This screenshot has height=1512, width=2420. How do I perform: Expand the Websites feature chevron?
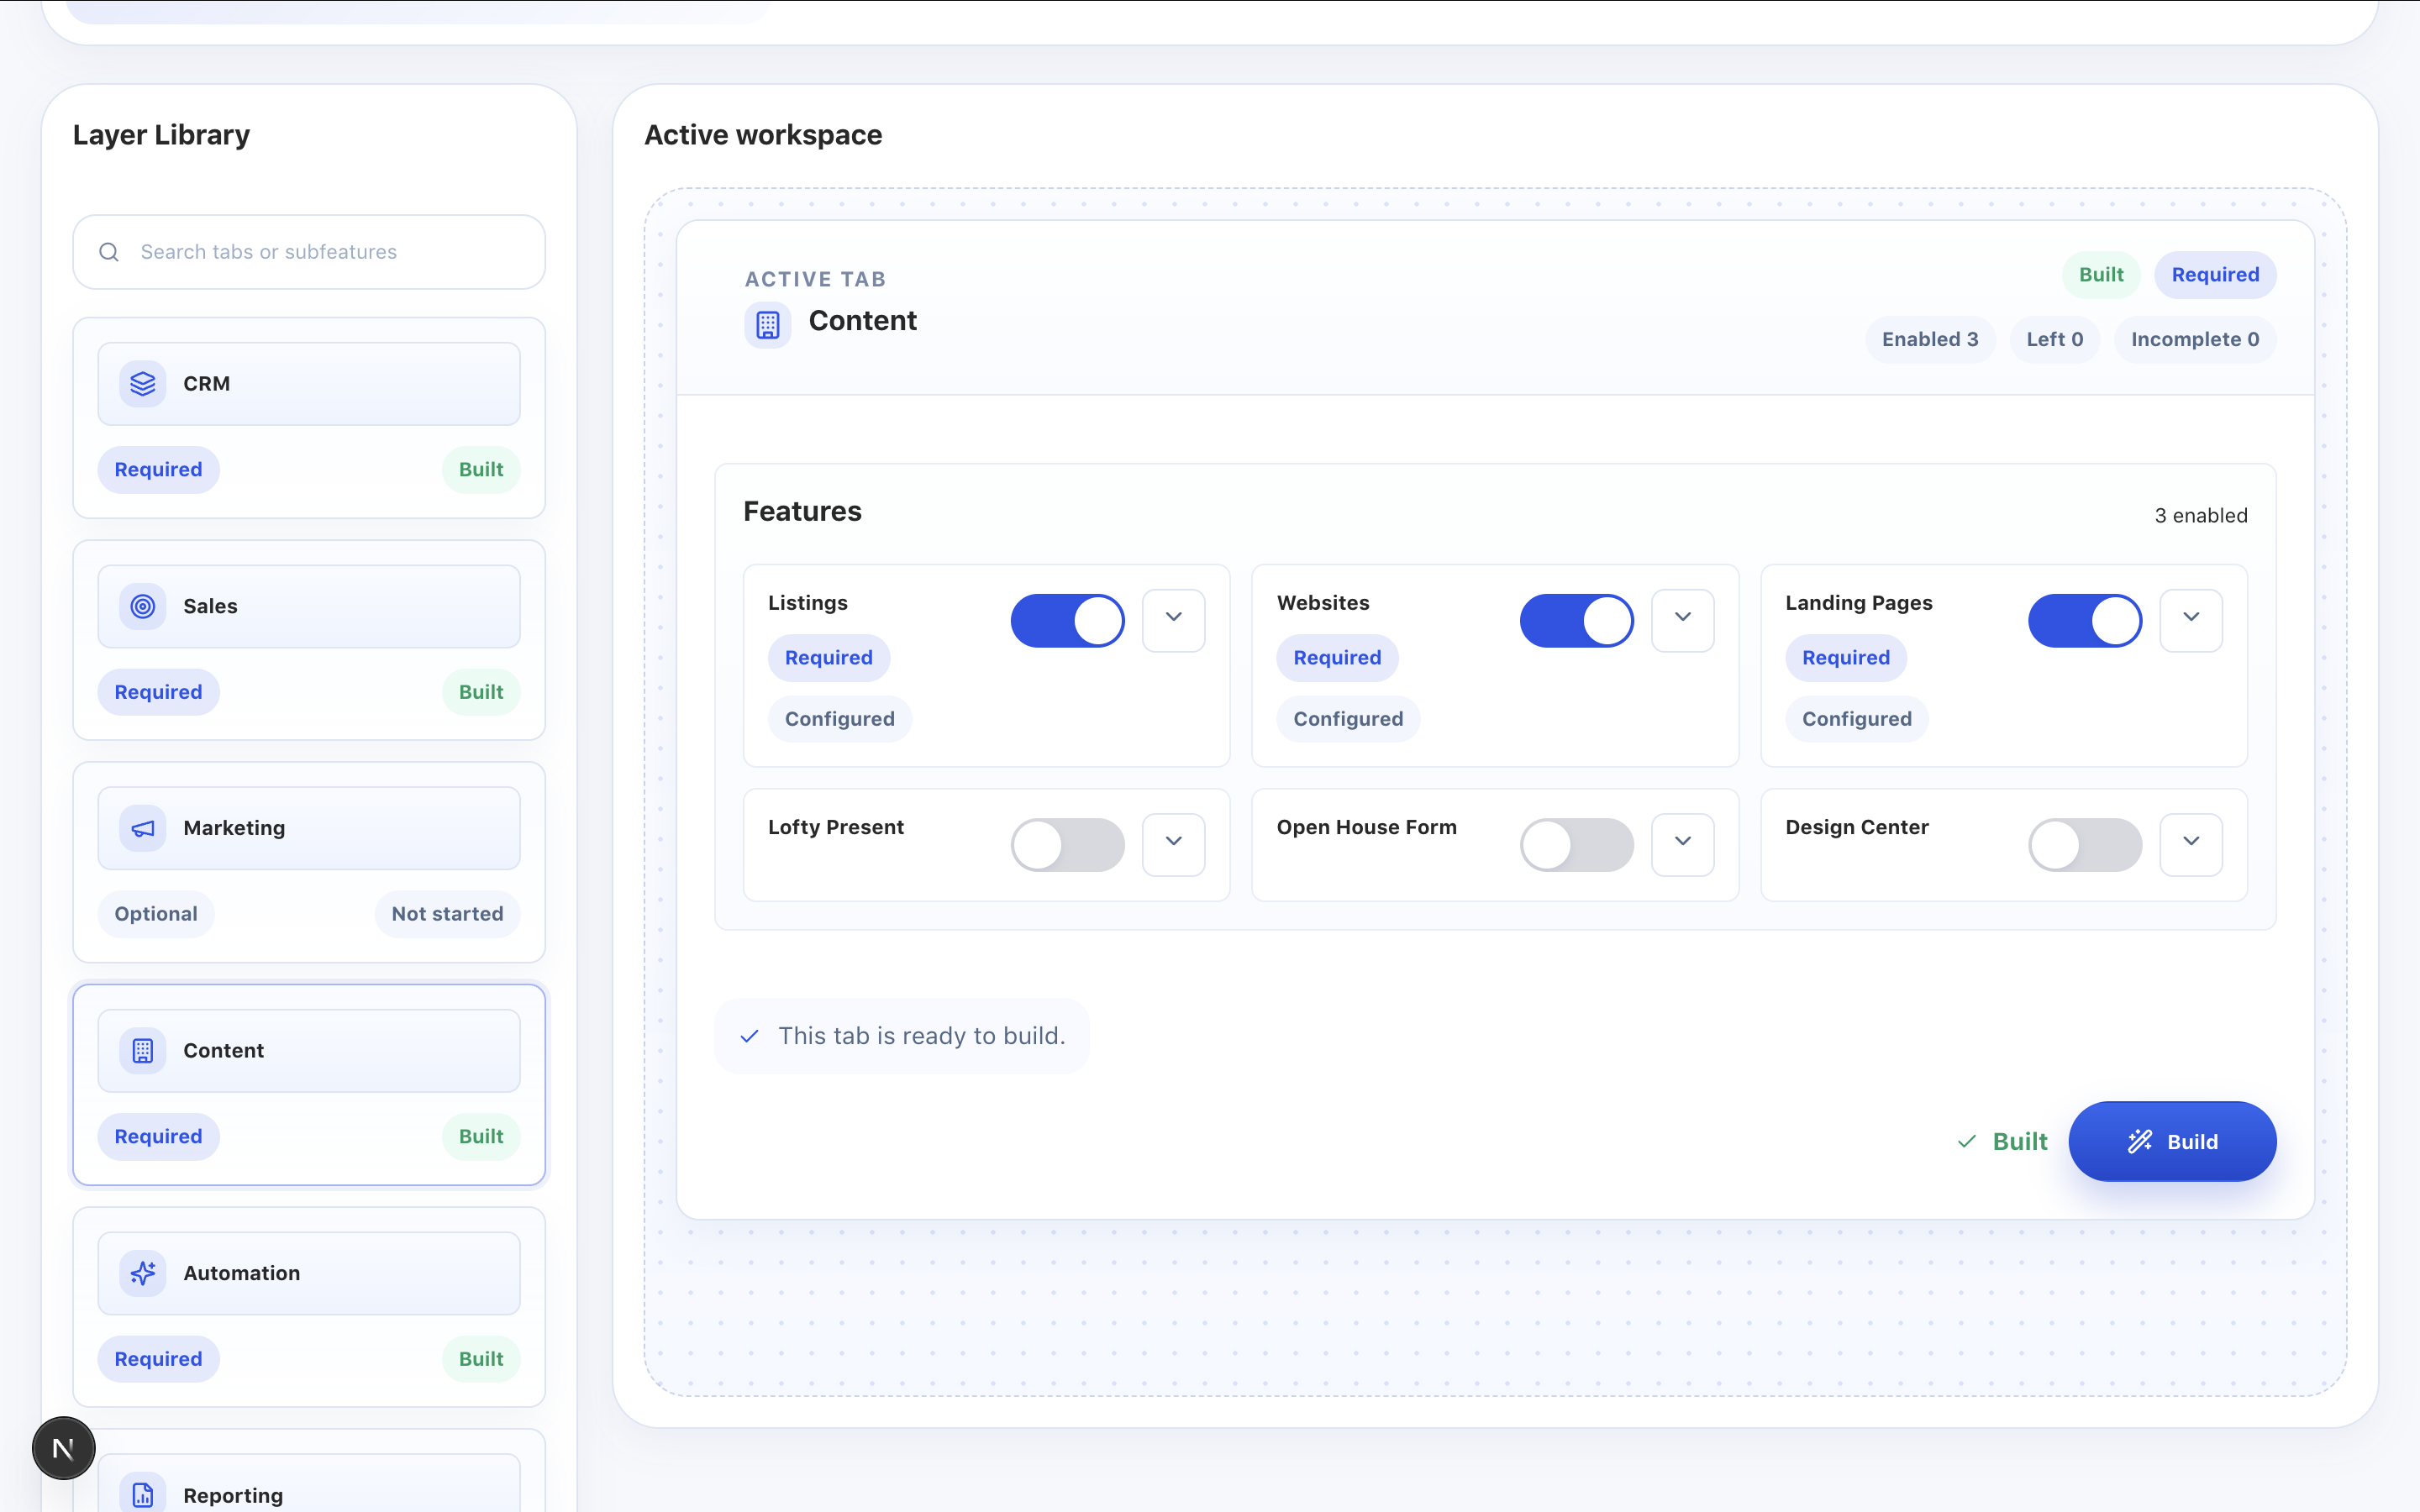click(x=1682, y=618)
